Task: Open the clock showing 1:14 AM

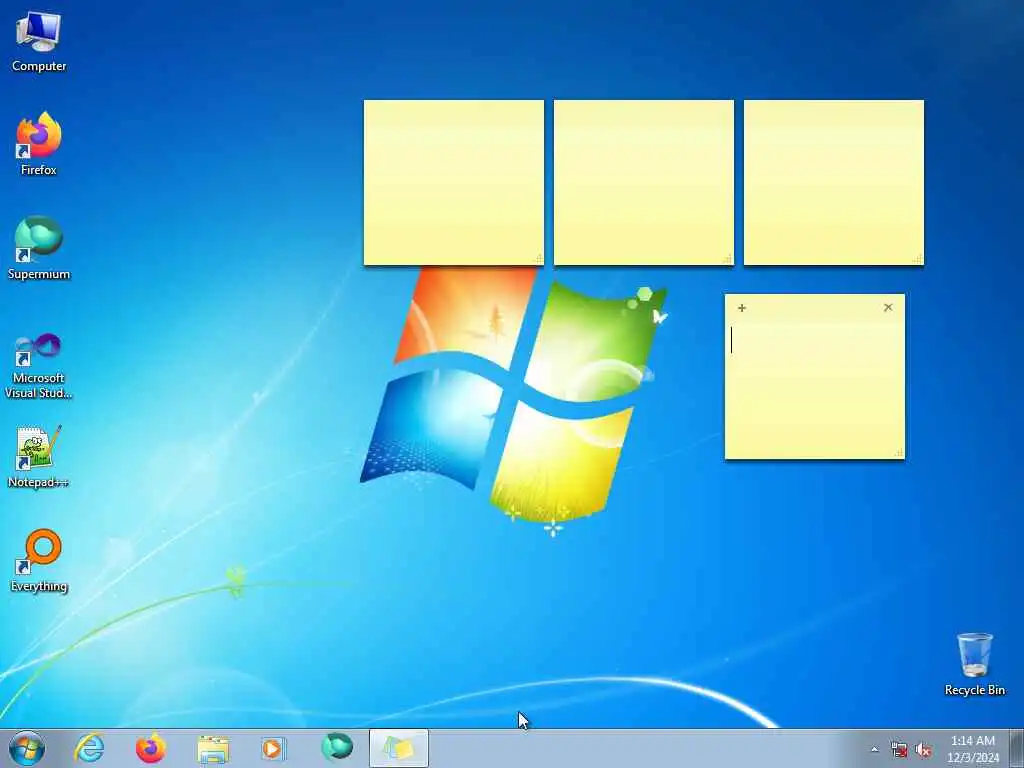Action: click(x=973, y=748)
